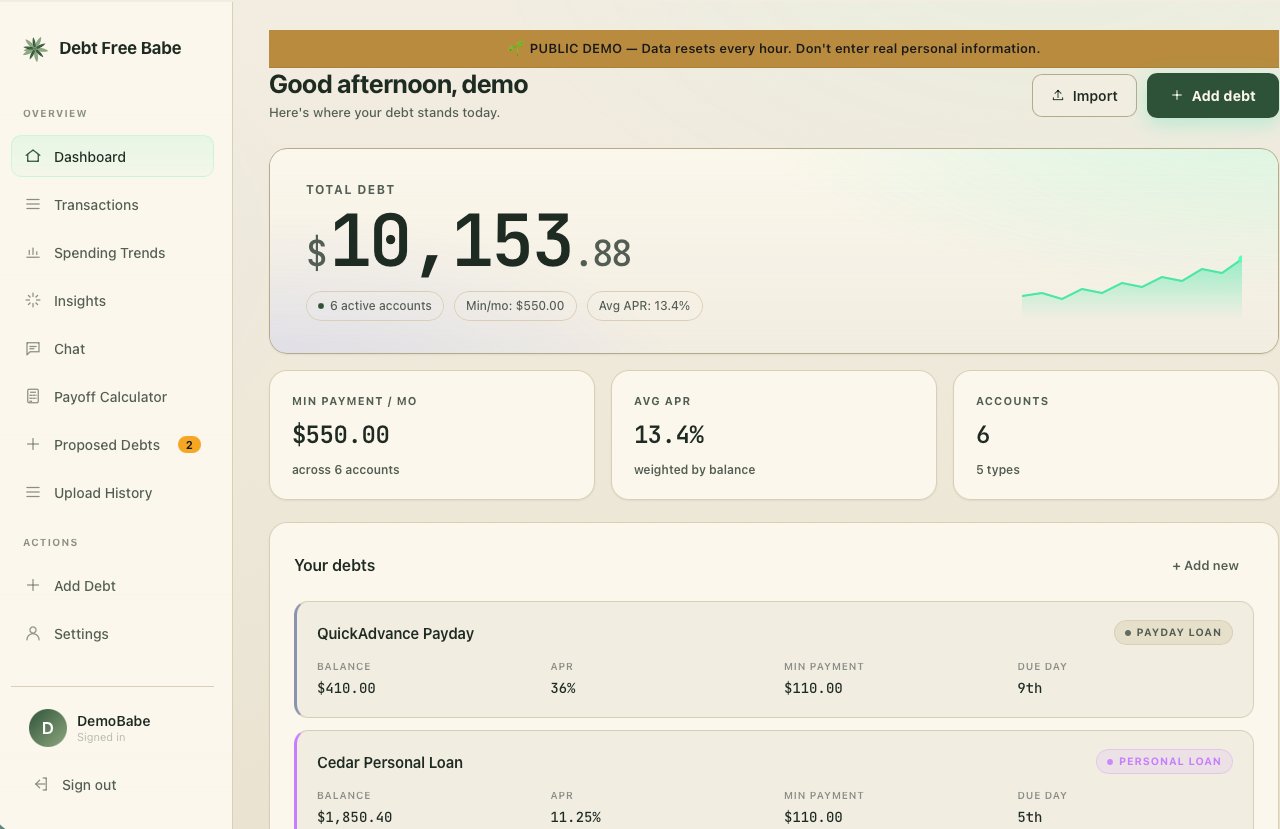Image resolution: width=1280 pixels, height=829 pixels.
Task: Open the Payoff Calculator
Action: point(112,396)
